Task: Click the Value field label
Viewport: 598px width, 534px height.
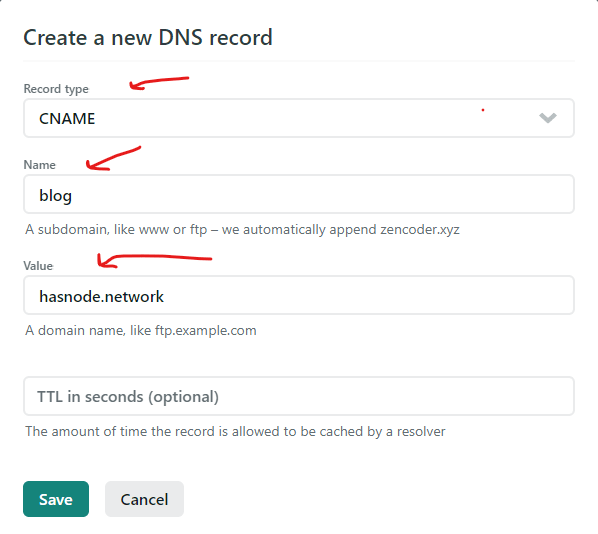Action: [x=38, y=265]
